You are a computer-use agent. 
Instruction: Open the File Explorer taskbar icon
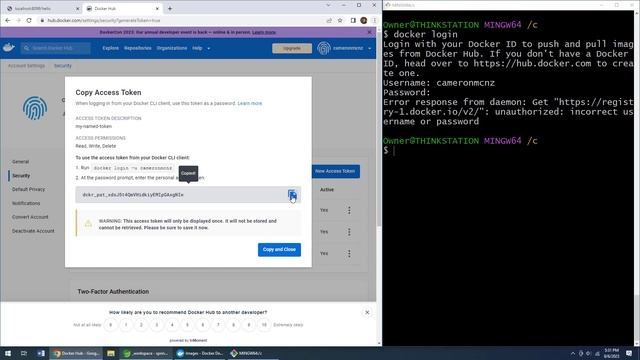(x=111, y=353)
